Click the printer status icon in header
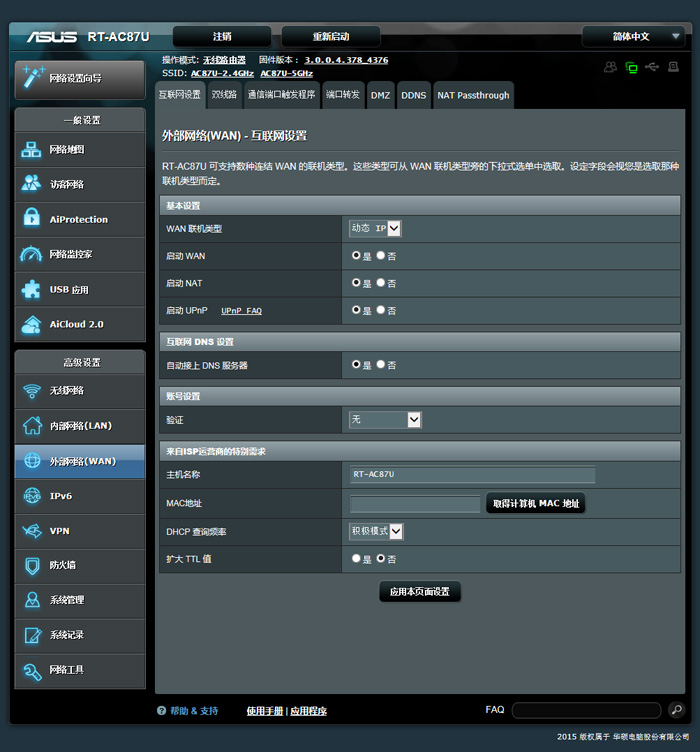Image resolution: width=700 pixels, height=752 pixels. (673, 67)
